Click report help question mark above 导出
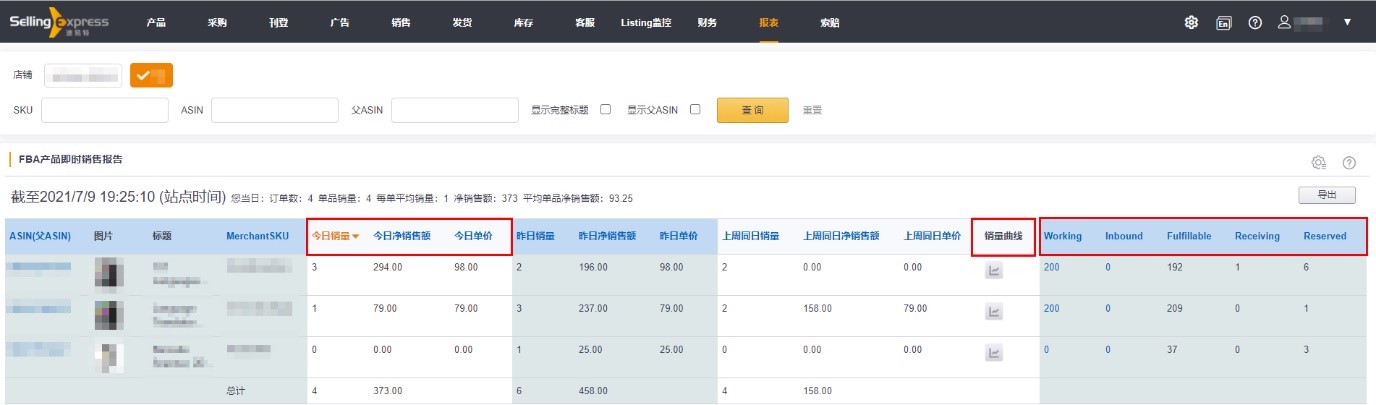The width and height of the screenshot is (1376, 405). click(1349, 162)
